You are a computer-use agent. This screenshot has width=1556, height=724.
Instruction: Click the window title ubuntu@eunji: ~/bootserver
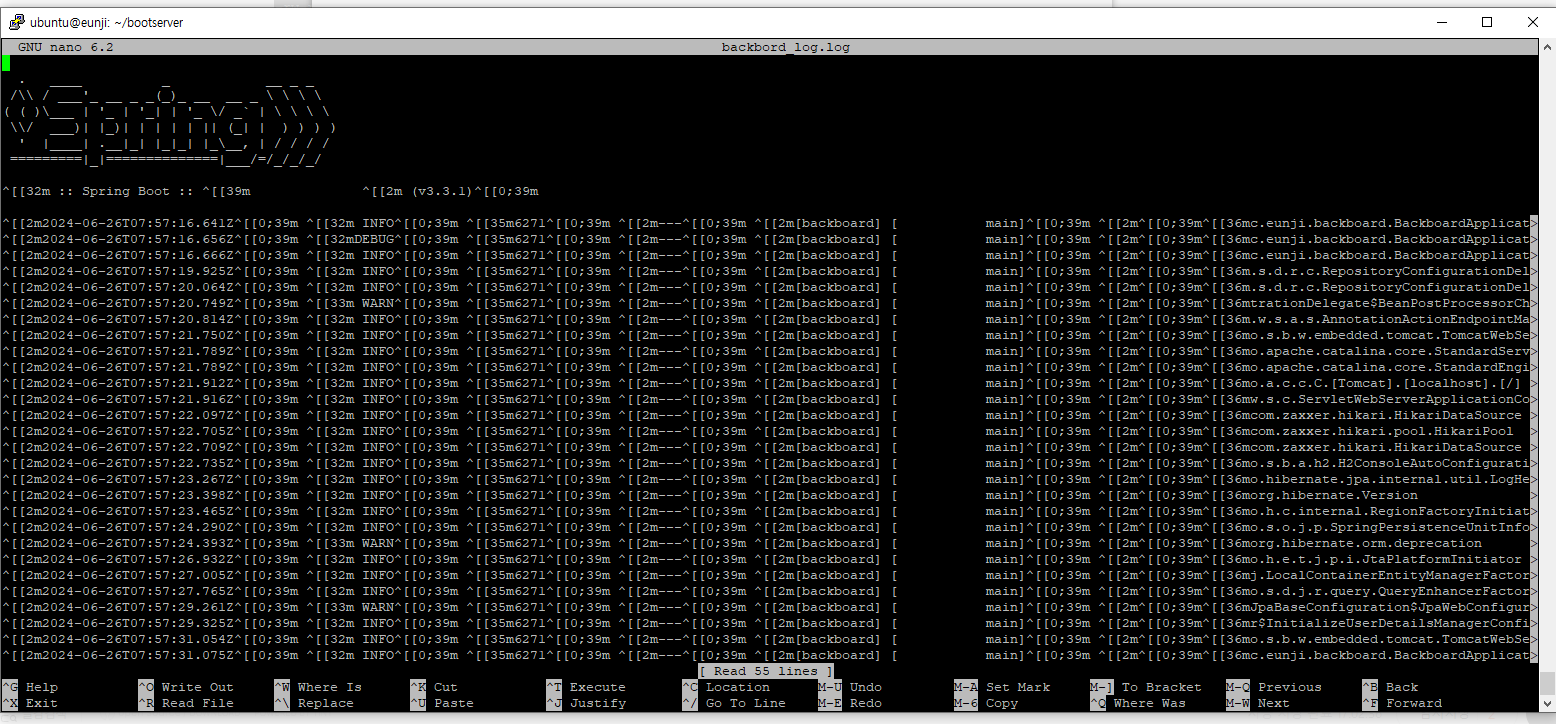(107, 23)
